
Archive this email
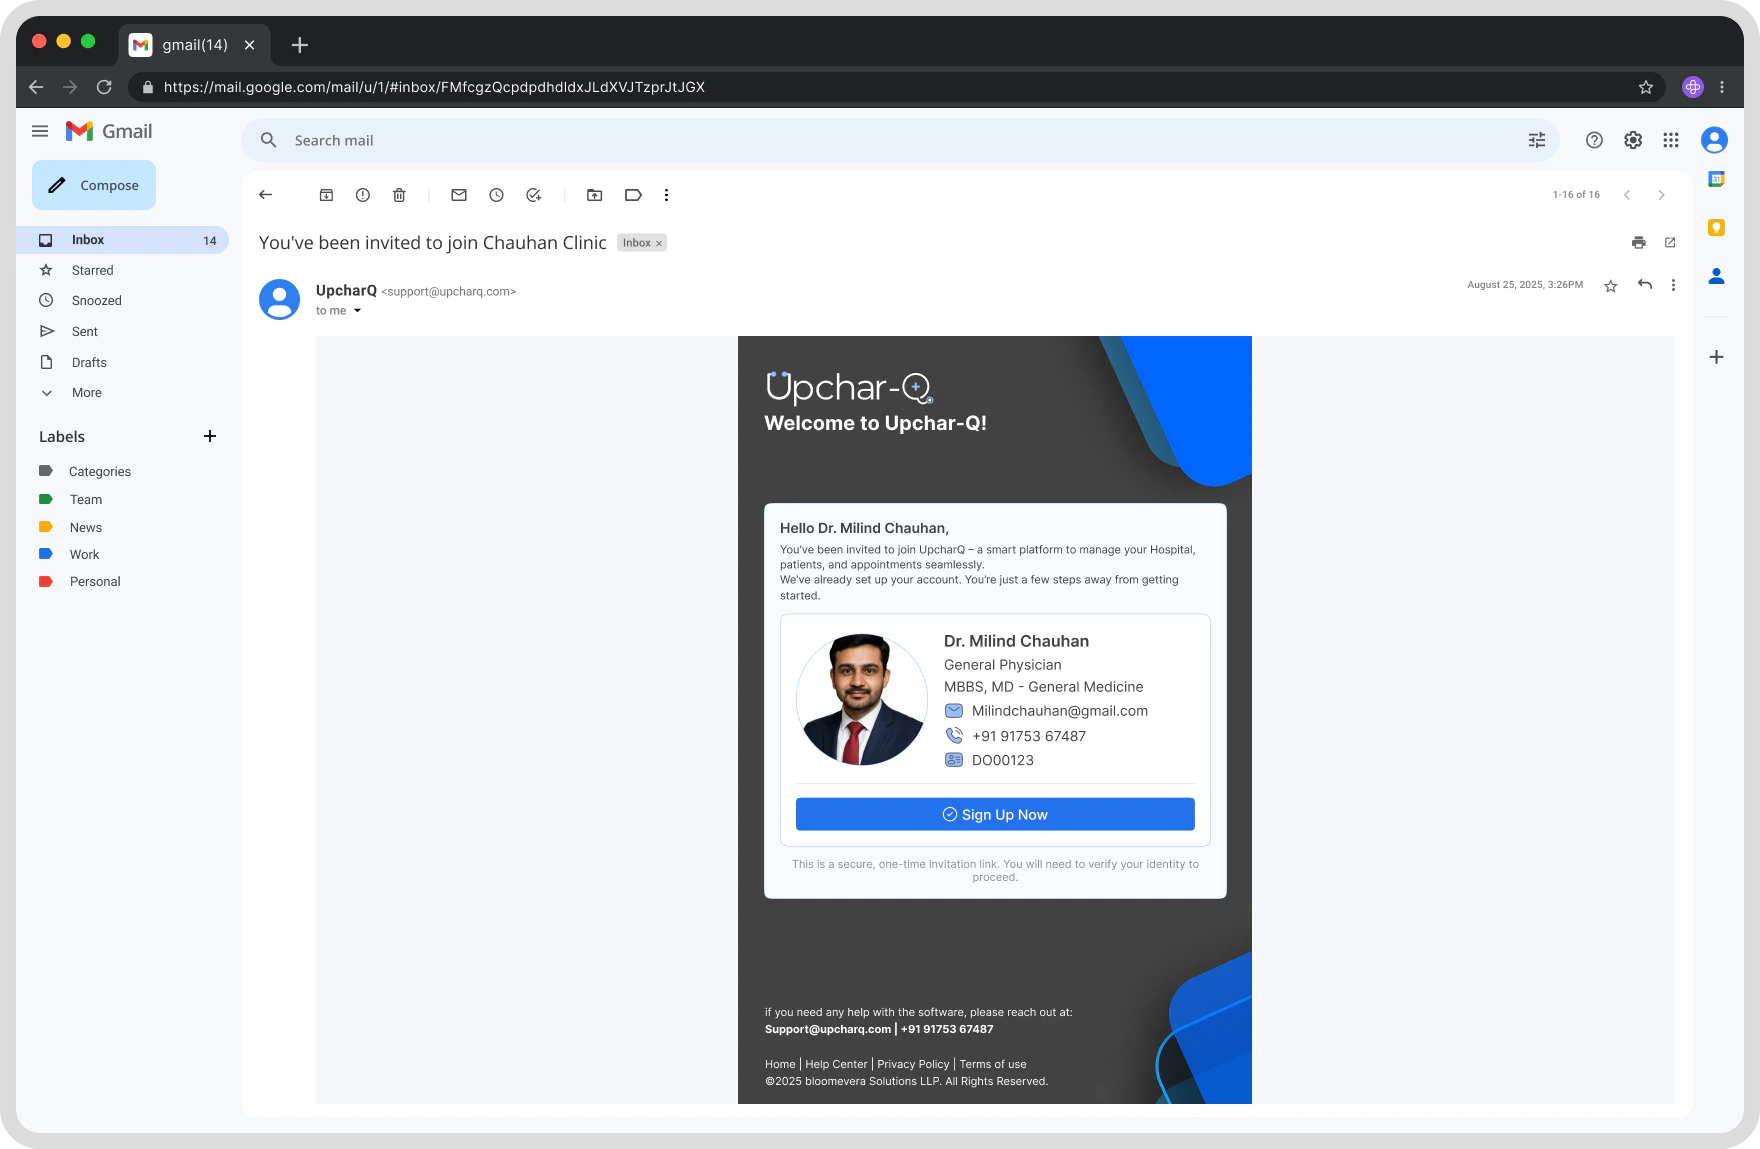point(326,195)
